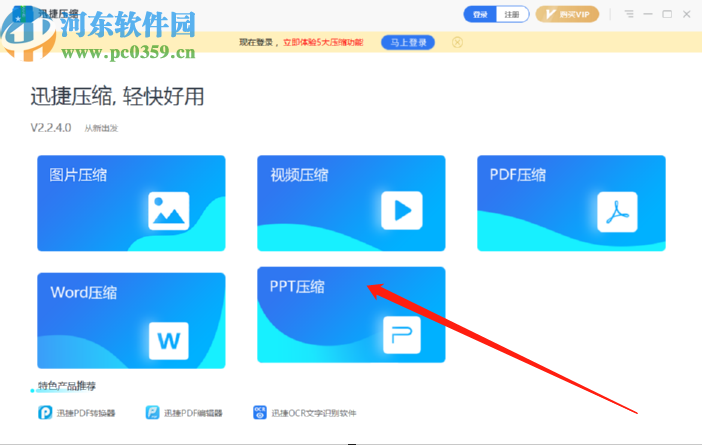This screenshot has height=445, width=702.
Task: Open the 图片压缩 image compression card
Action: point(131,203)
